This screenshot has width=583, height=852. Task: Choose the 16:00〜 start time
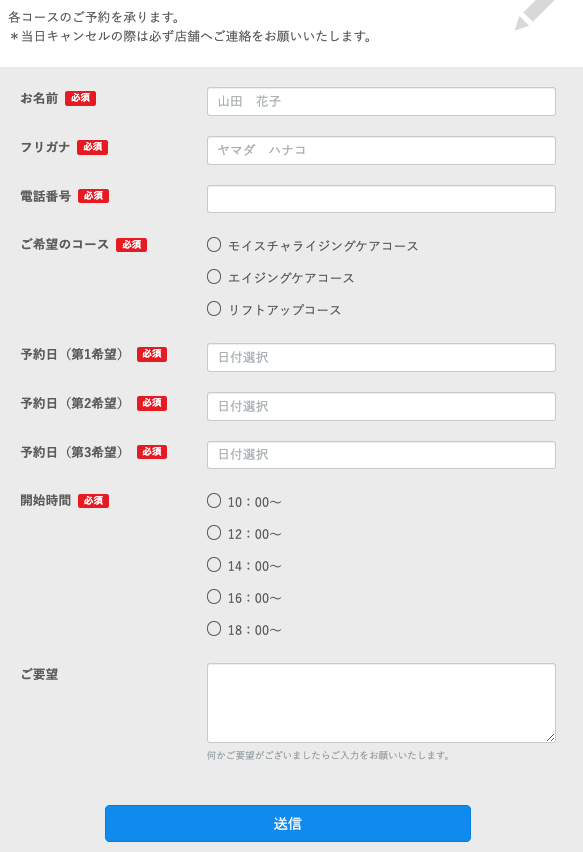214,597
